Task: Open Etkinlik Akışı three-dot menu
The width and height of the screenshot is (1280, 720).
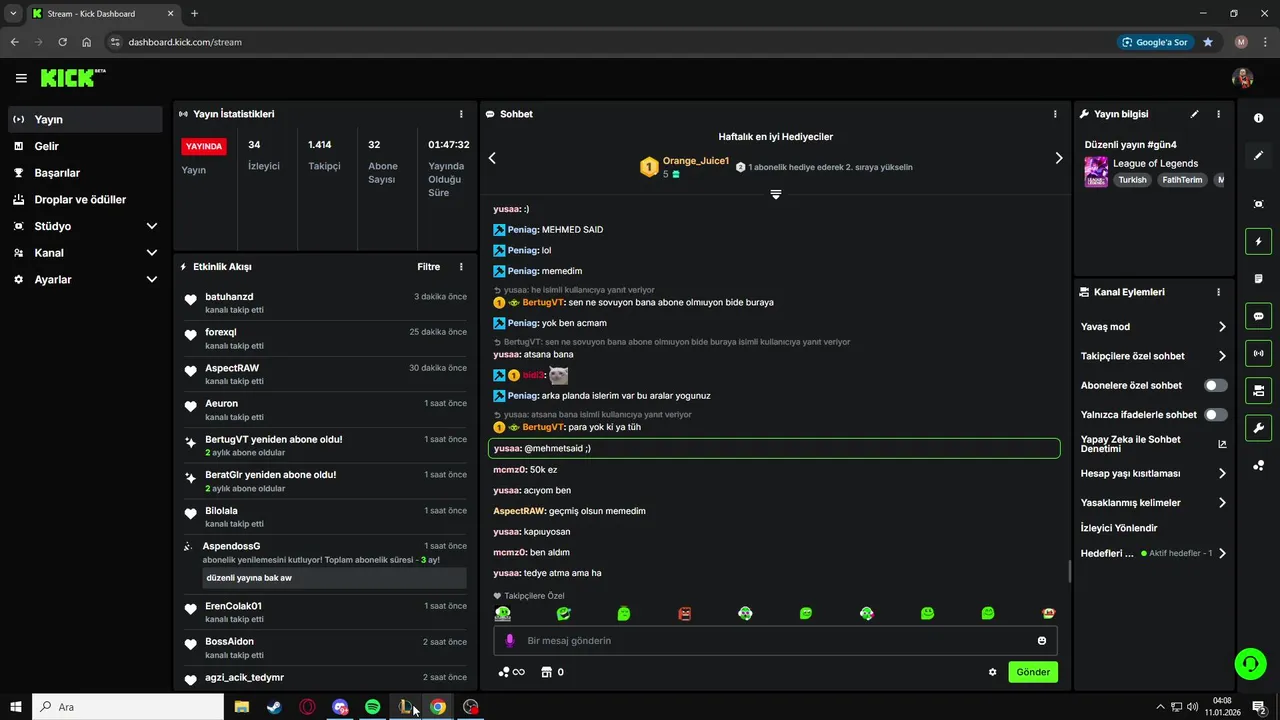Action: (461, 267)
